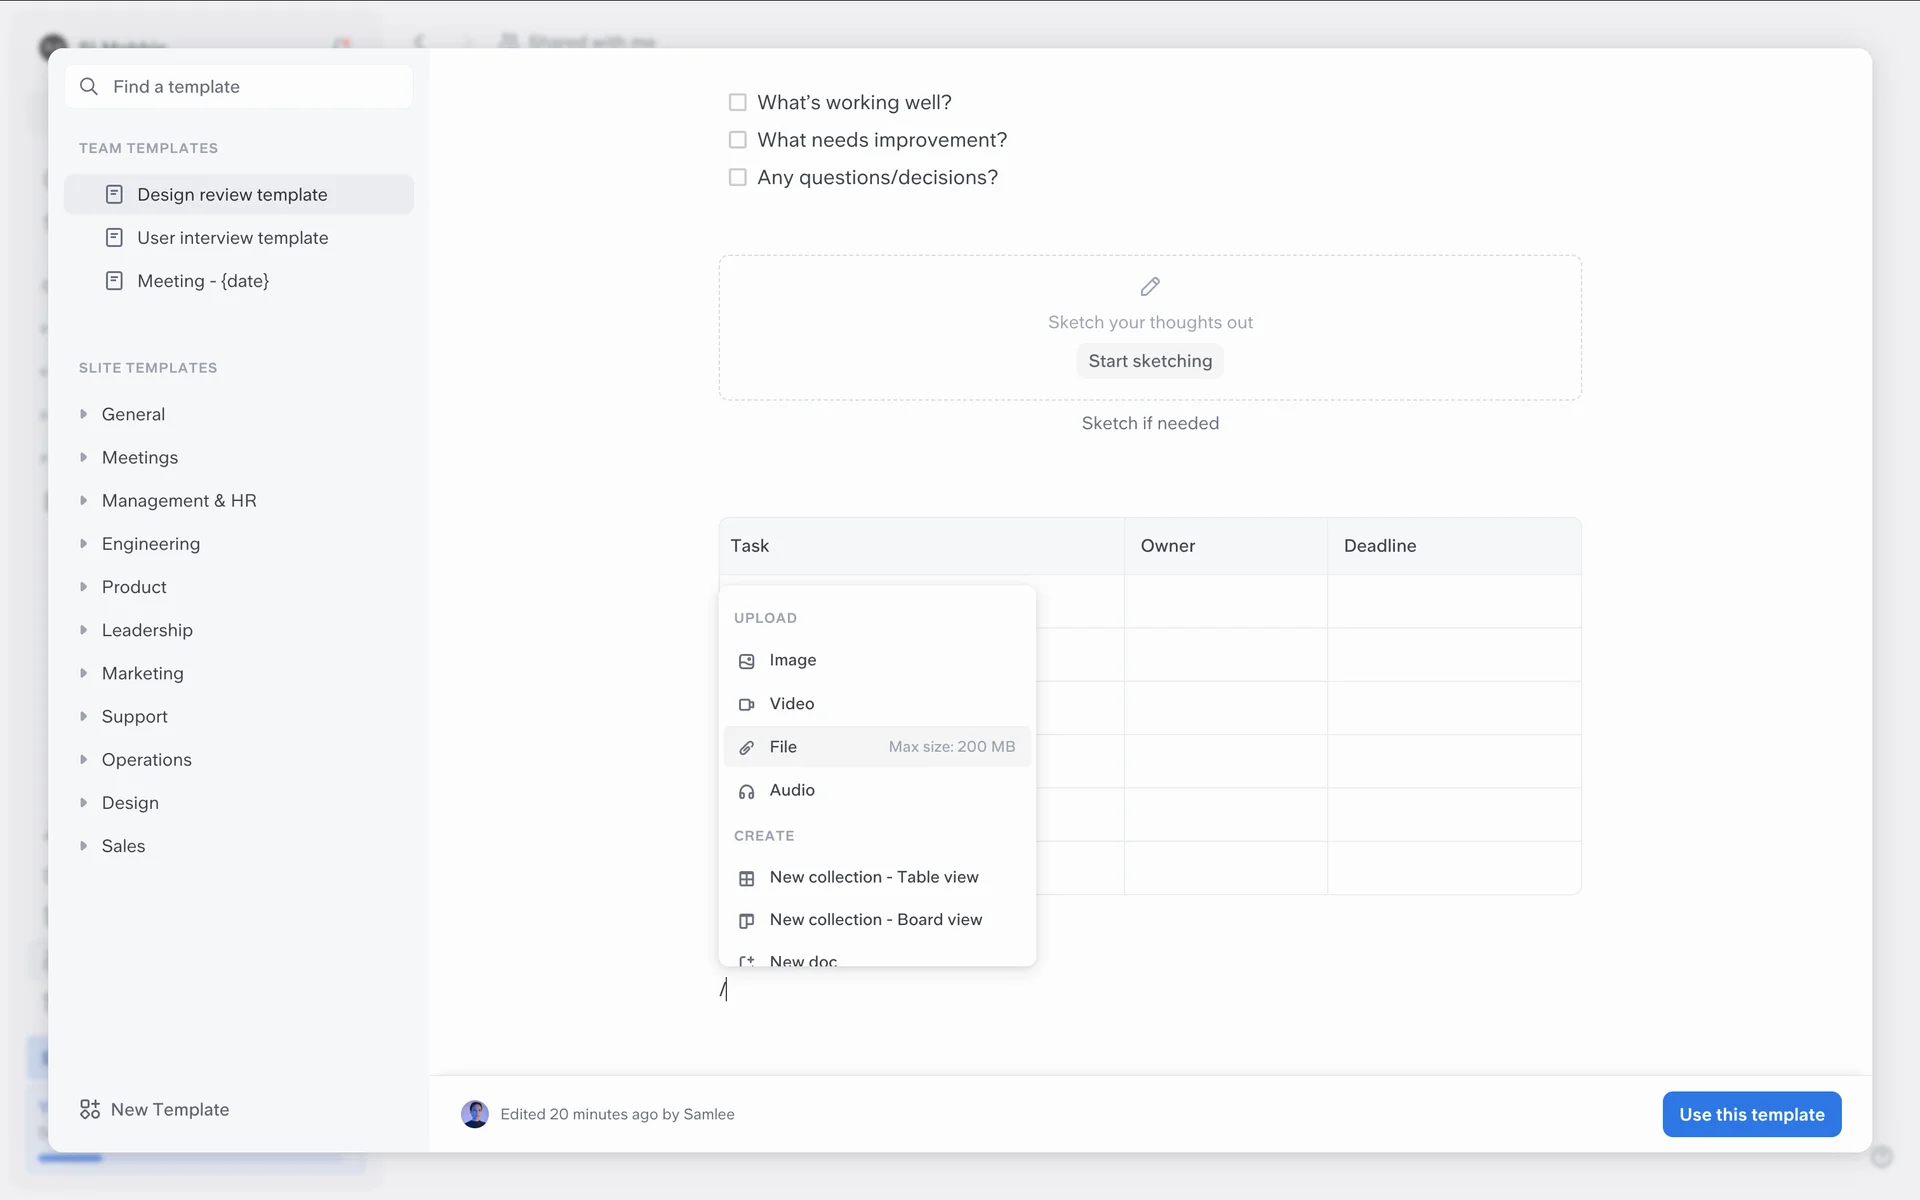Image resolution: width=1920 pixels, height=1200 pixels.
Task: Choose New collection - Board view
Action: [875, 920]
